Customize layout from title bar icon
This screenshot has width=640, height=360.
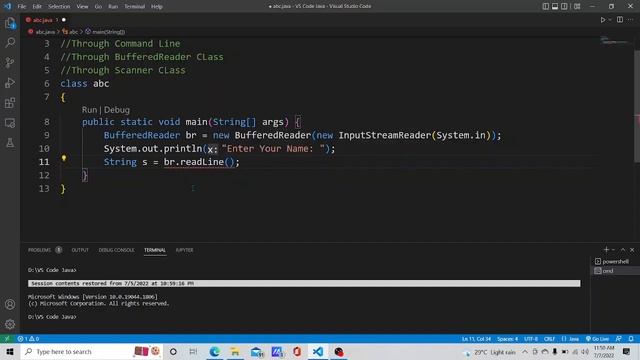[x=577, y=7]
